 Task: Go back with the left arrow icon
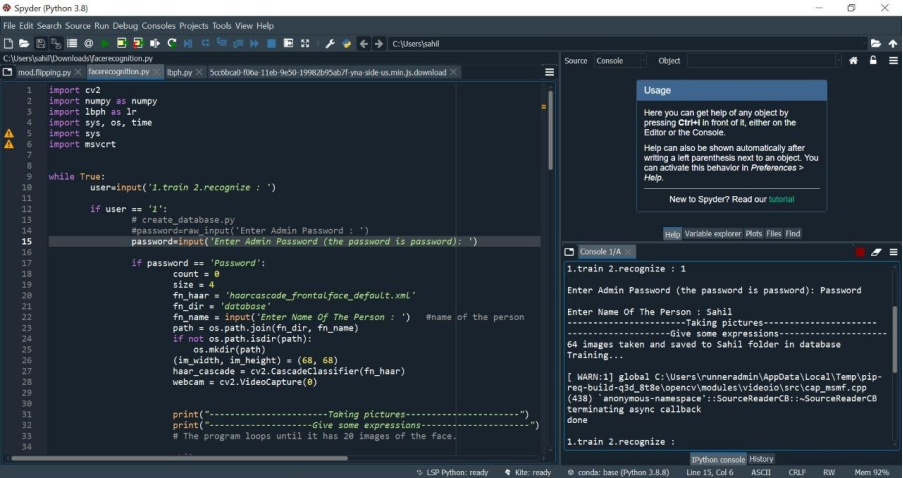tap(363, 43)
